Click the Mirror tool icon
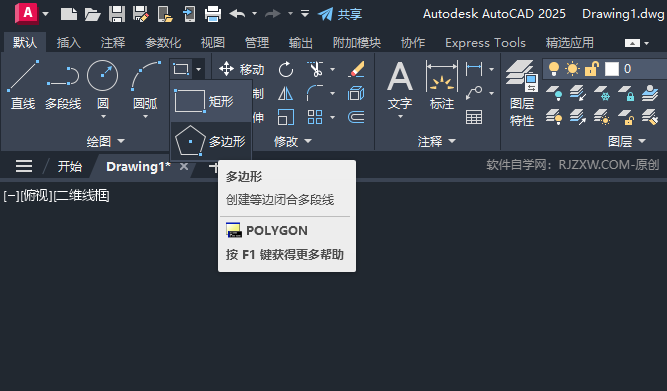667x391 pixels. pyautogui.click(x=285, y=93)
